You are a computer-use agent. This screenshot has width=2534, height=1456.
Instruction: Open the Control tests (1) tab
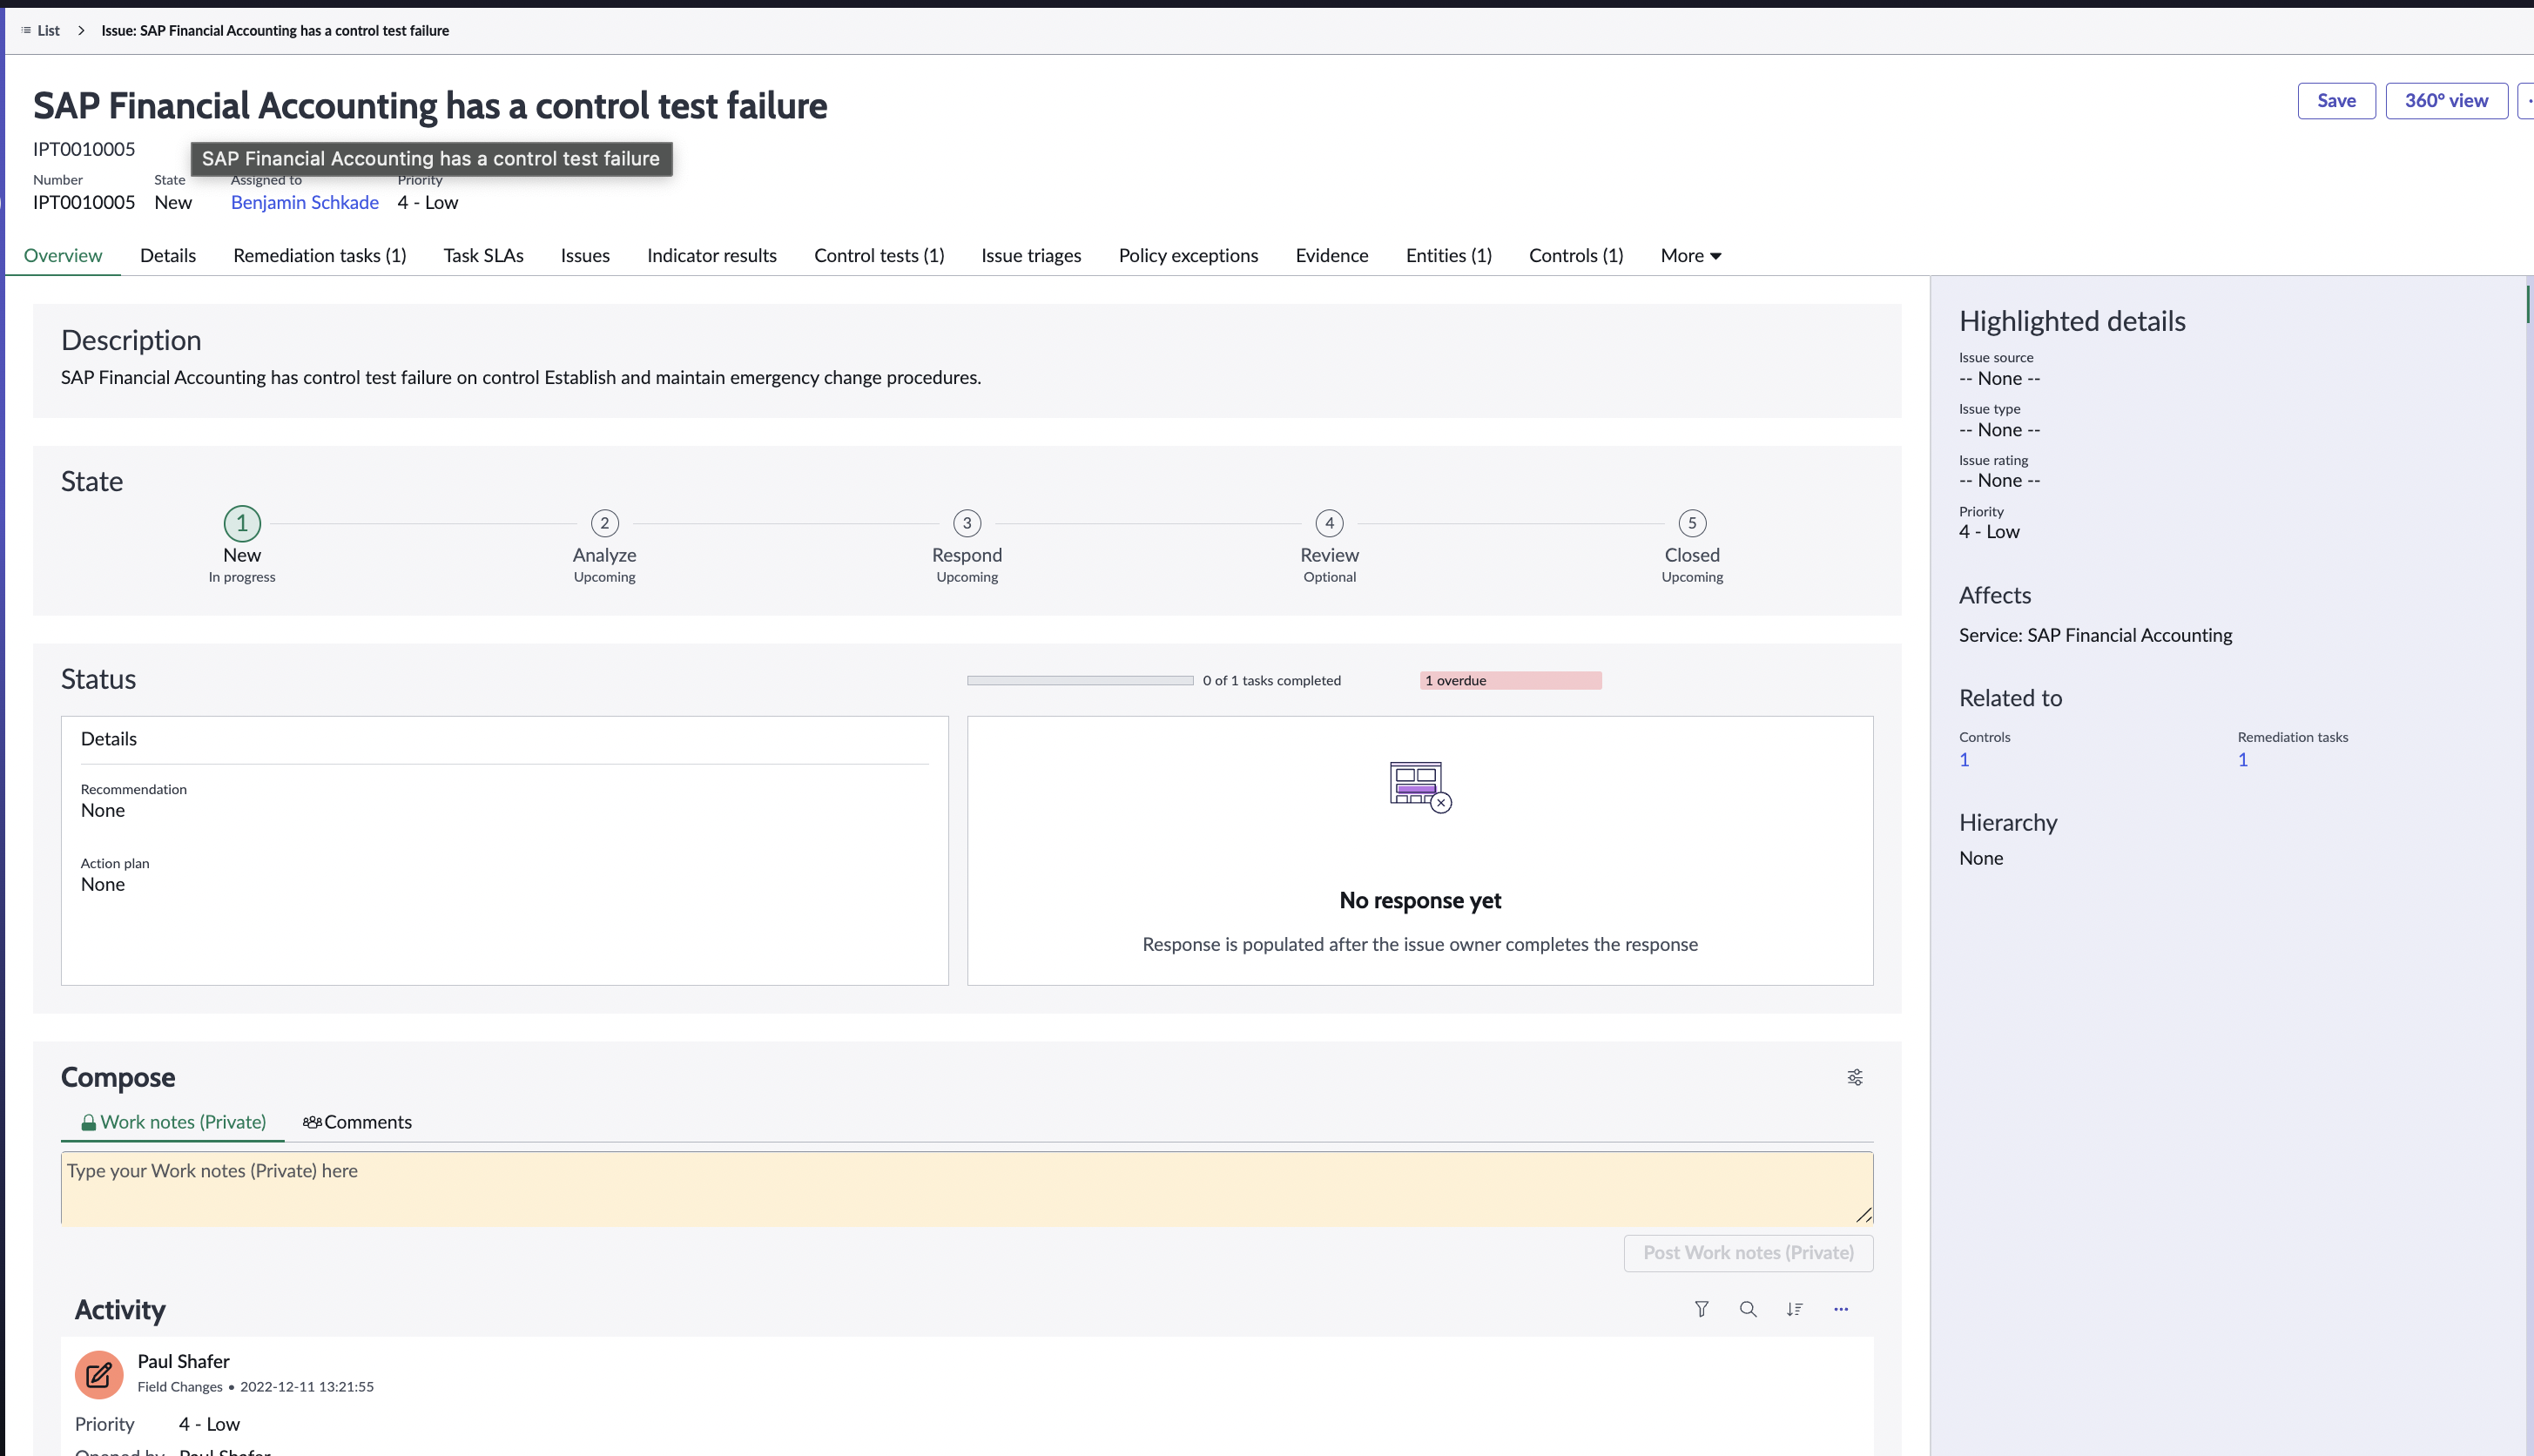879,255
